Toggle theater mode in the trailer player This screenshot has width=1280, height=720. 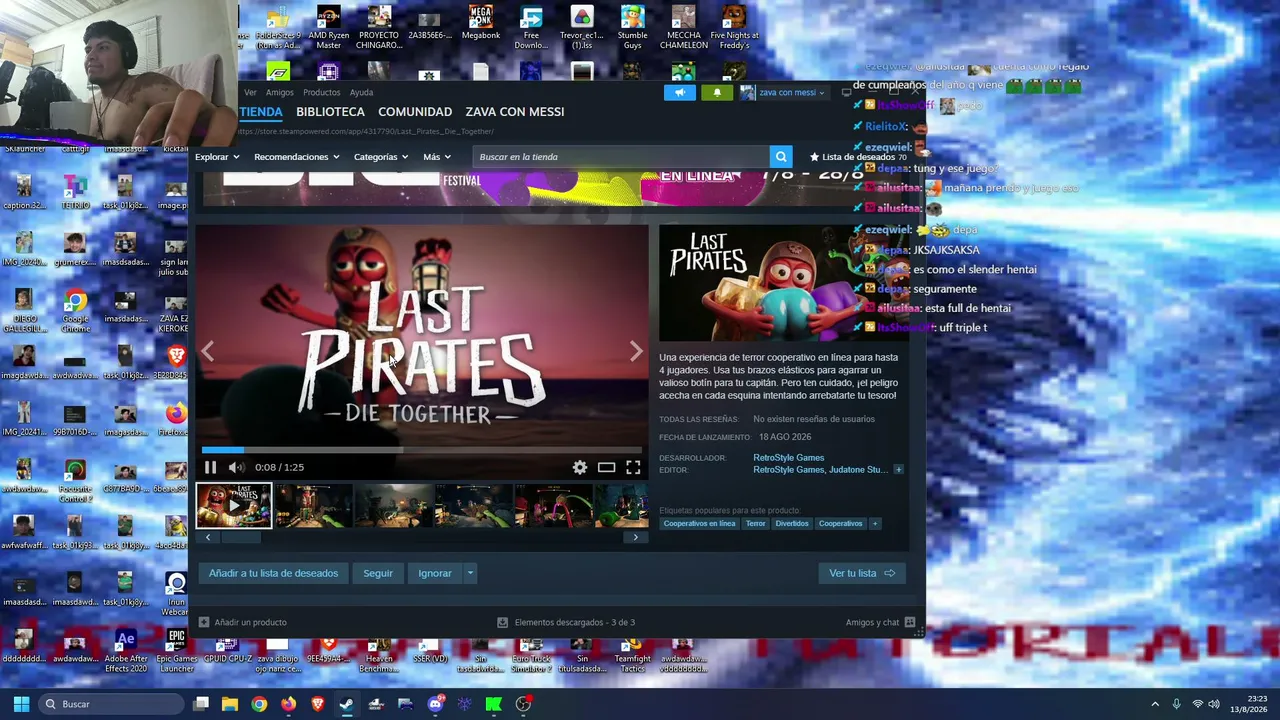(x=606, y=467)
